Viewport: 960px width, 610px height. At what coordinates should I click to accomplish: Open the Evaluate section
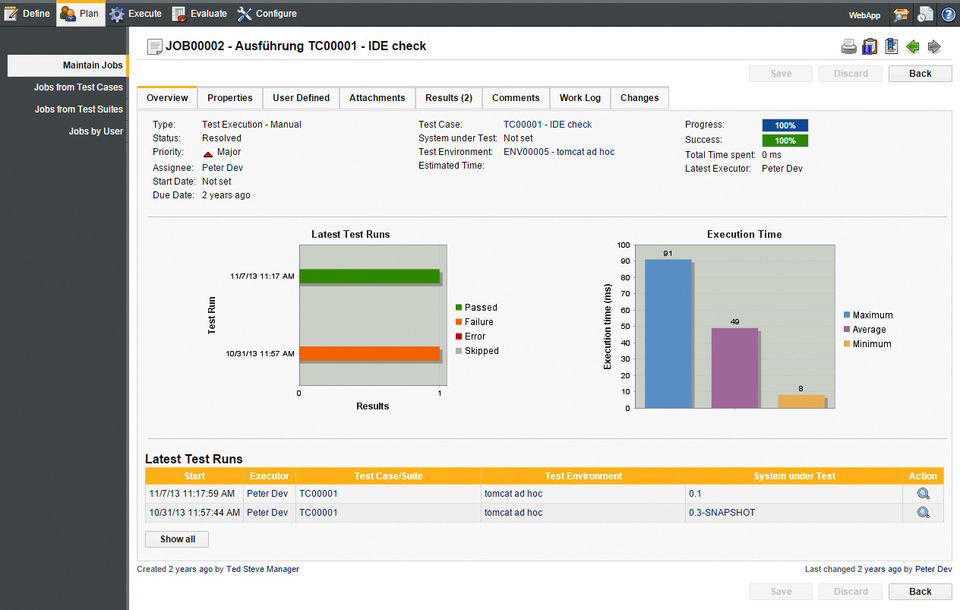[x=200, y=13]
